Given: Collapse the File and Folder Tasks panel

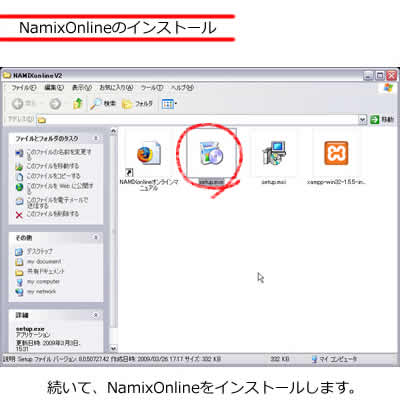Looking at the screenshot, I should click(x=96, y=138).
